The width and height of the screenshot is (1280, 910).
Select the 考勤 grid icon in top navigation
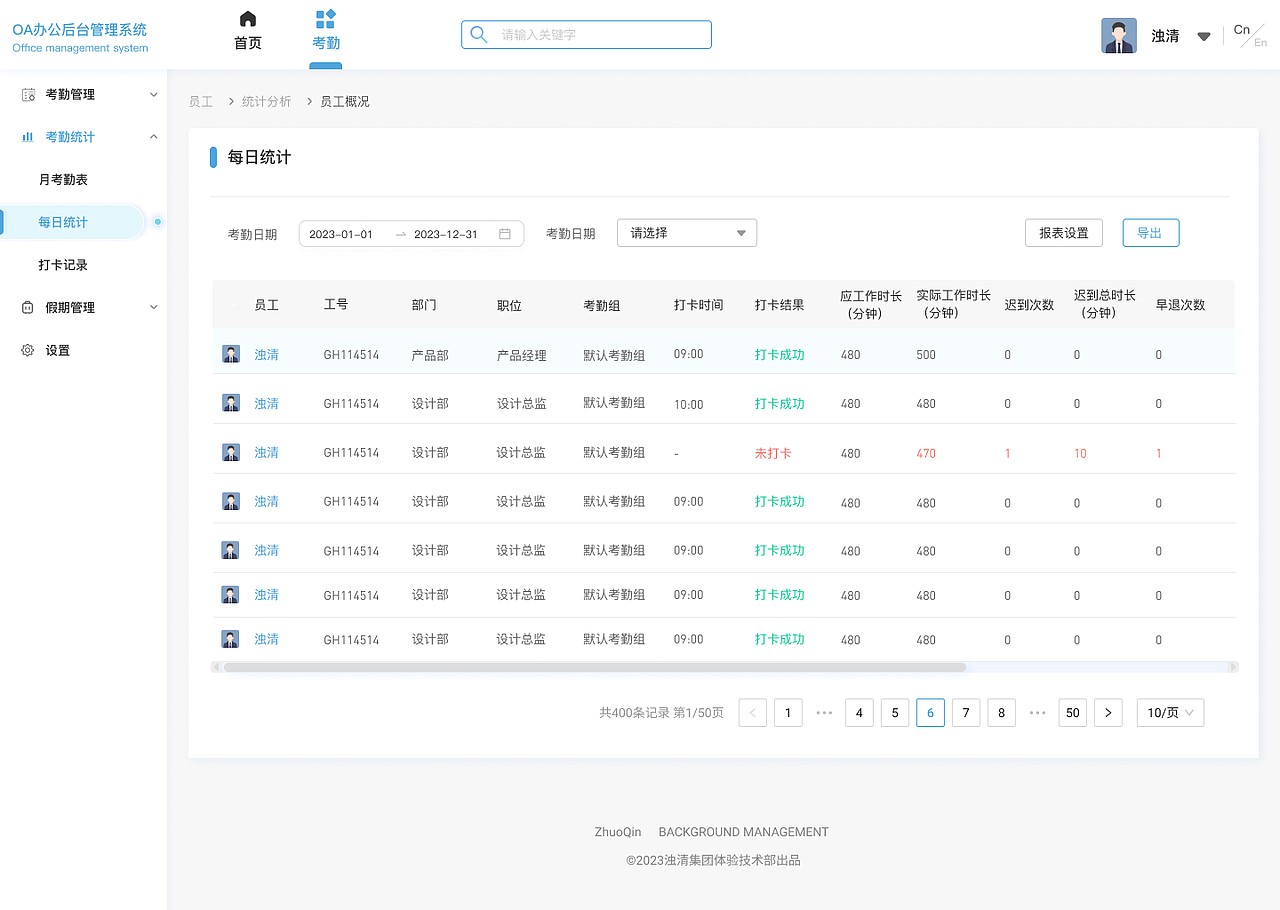pos(325,18)
